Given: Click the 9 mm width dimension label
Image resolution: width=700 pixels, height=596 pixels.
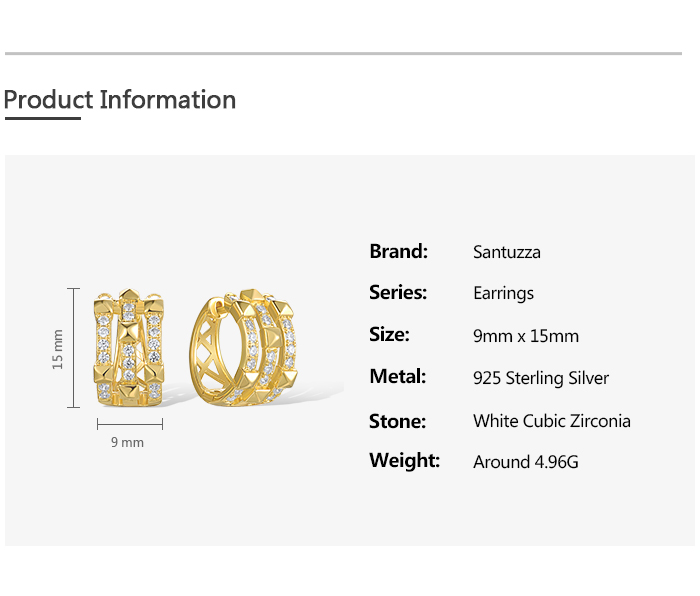Looking at the screenshot, I should [x=128, y=442].
